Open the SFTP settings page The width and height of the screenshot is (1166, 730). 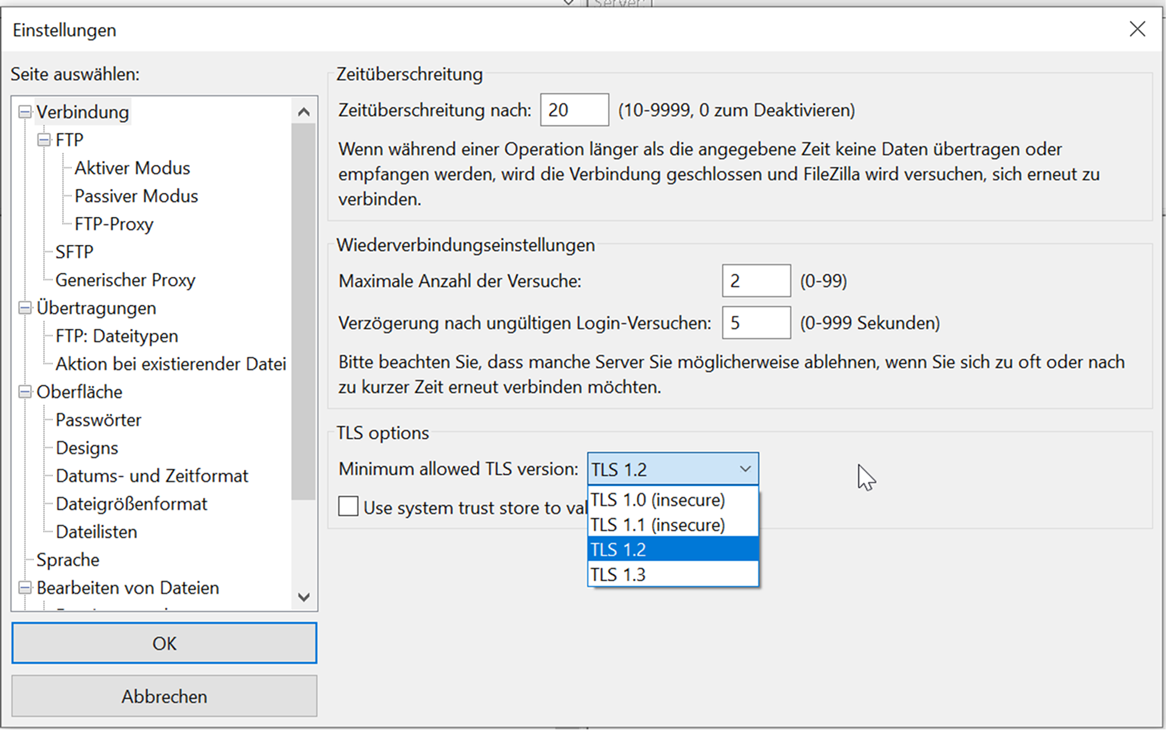[x=74, y=252]
